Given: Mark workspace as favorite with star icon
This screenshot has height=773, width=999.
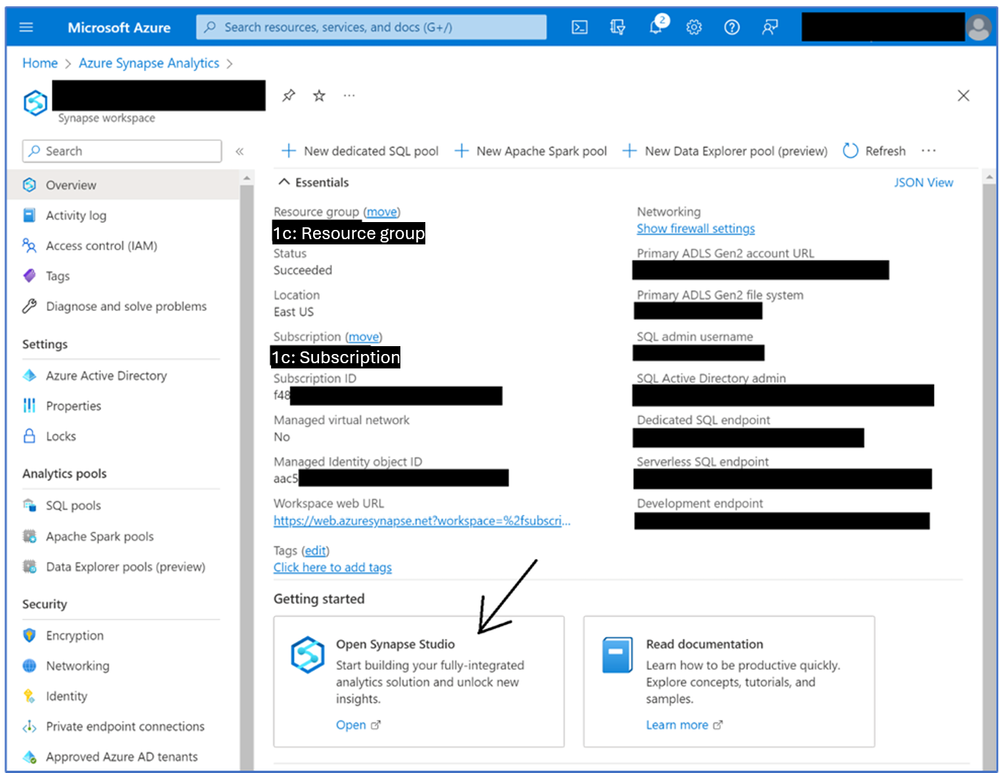Looking at the screenshot, I should pyautogui.click(x=319, y=96).
